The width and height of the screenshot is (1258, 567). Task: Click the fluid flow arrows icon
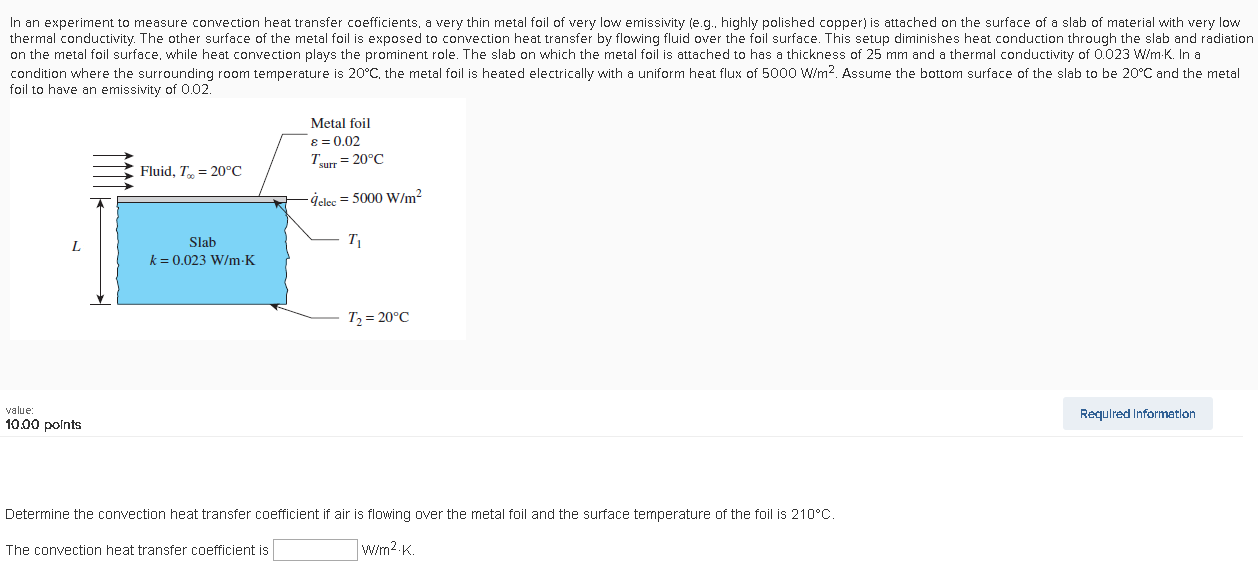pyautogui.click(x=113, y=170)
